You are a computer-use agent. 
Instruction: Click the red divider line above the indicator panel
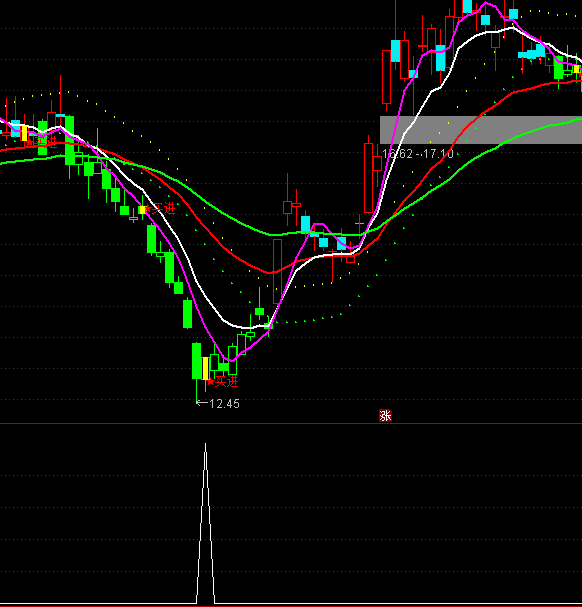[x=291, y=424]
